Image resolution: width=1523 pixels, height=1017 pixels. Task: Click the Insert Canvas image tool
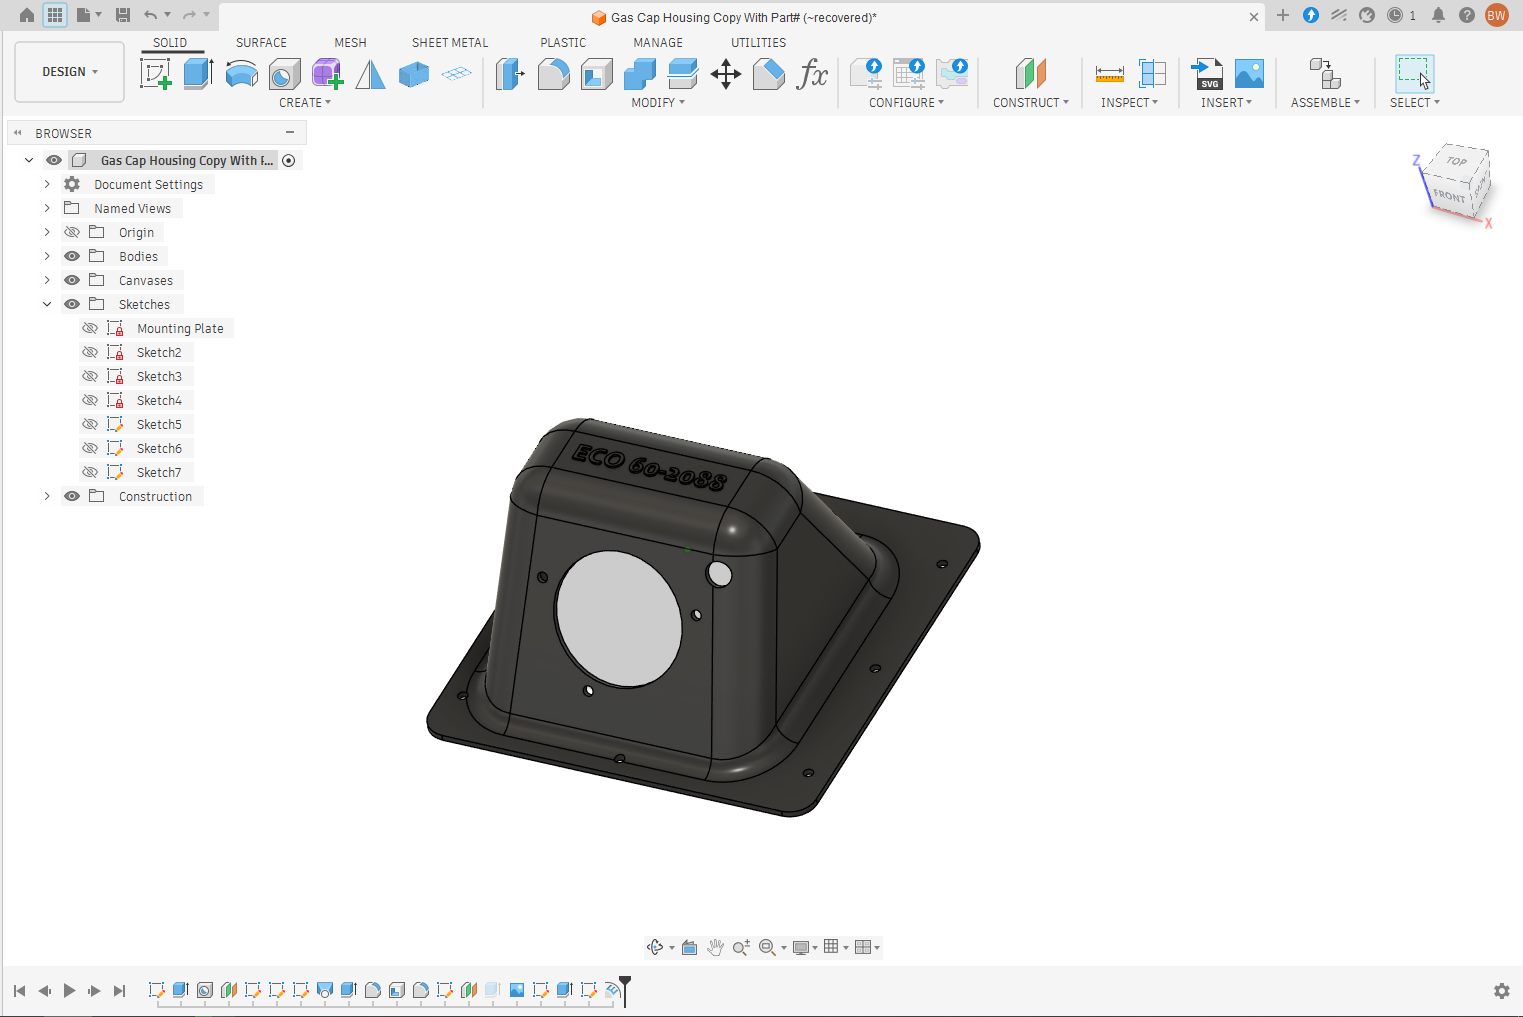coord(1249,74)
